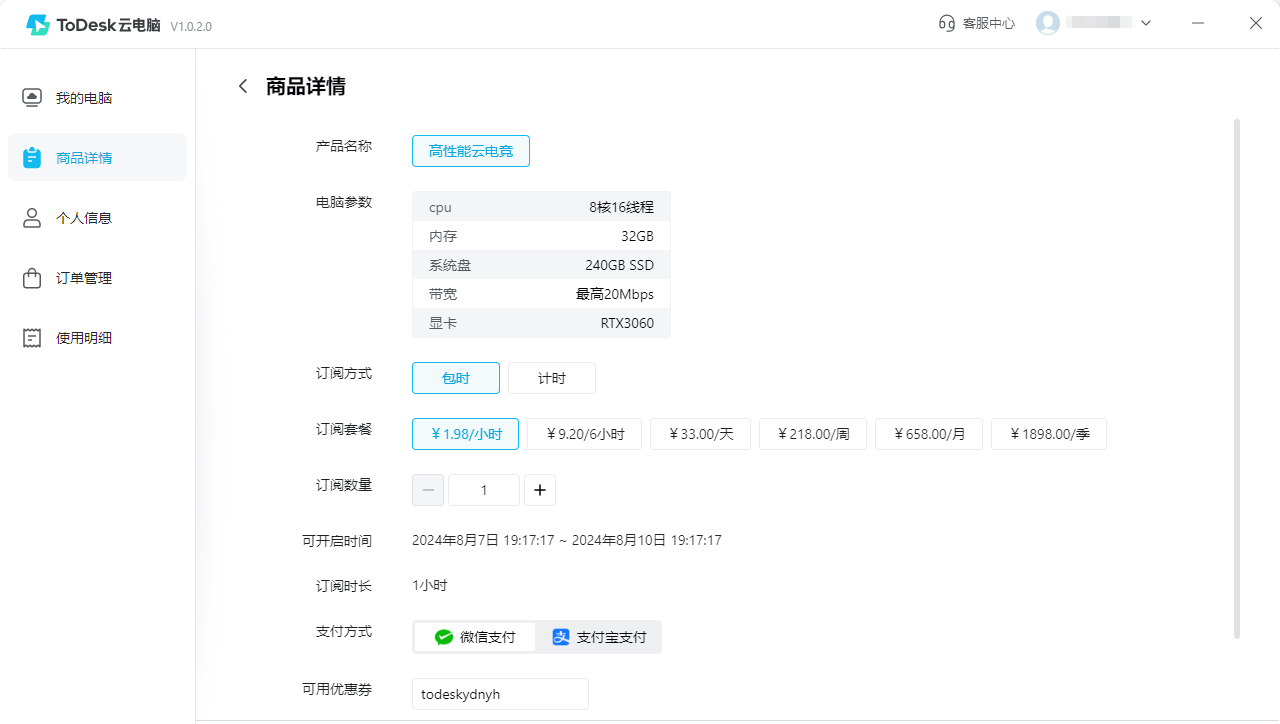
Task: Click the 32GB memory value
Action: click(x=637, y=236)
